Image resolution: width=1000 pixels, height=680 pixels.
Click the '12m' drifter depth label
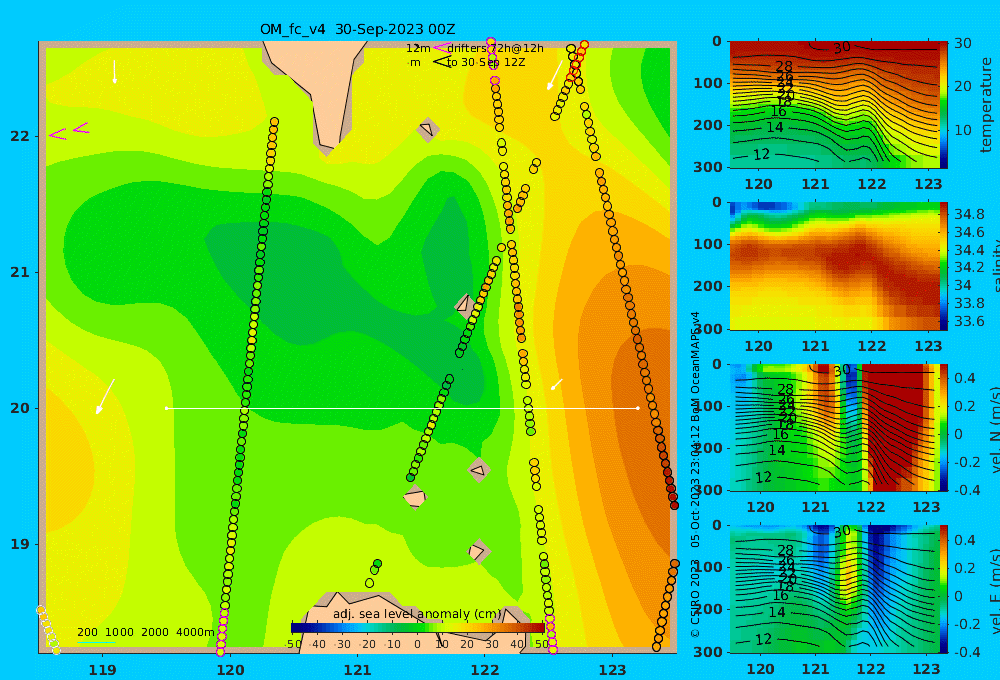(x=418, y=48)
